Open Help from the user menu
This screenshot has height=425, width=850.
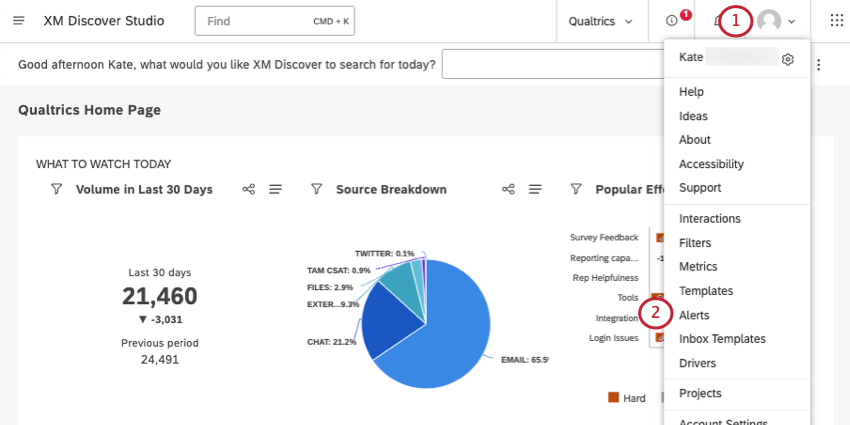click(691, 91)
